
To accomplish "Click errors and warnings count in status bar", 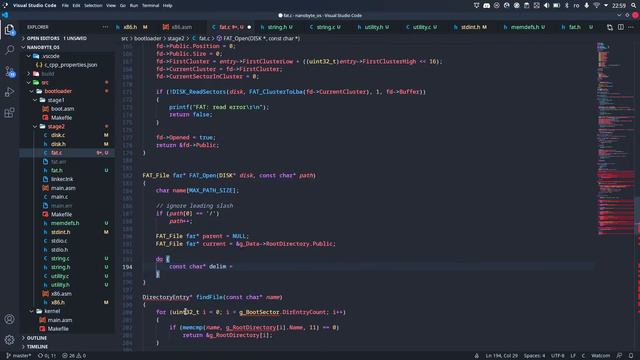I will (x=74, y=356).
